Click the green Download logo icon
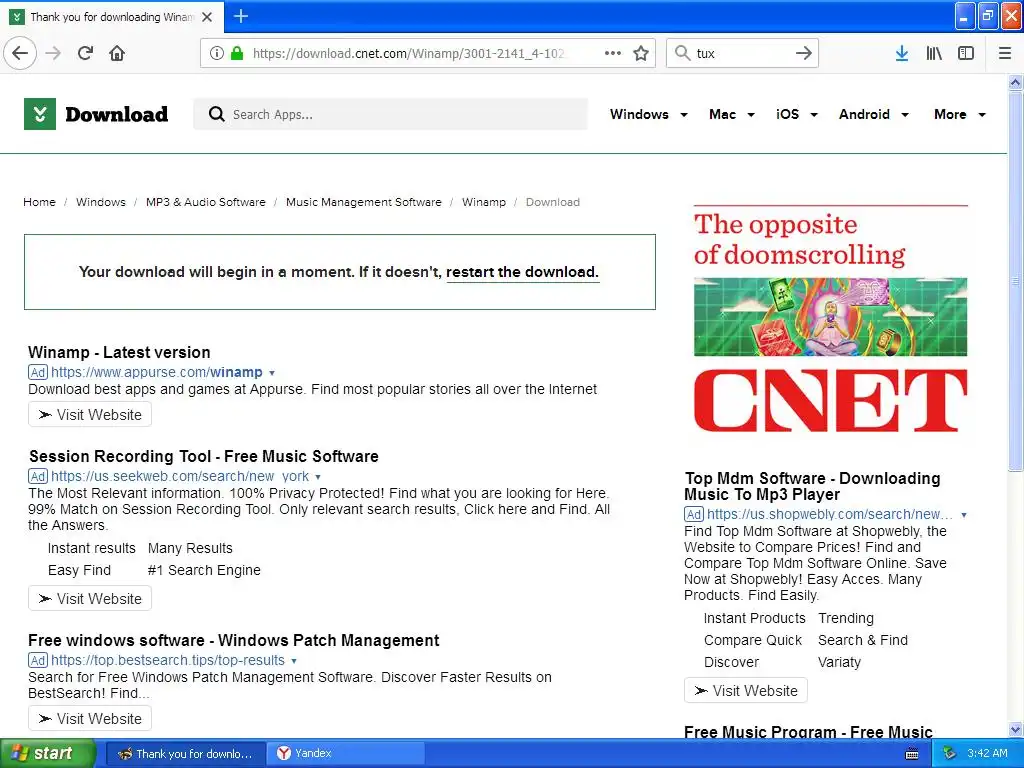 tap(40, 114)
